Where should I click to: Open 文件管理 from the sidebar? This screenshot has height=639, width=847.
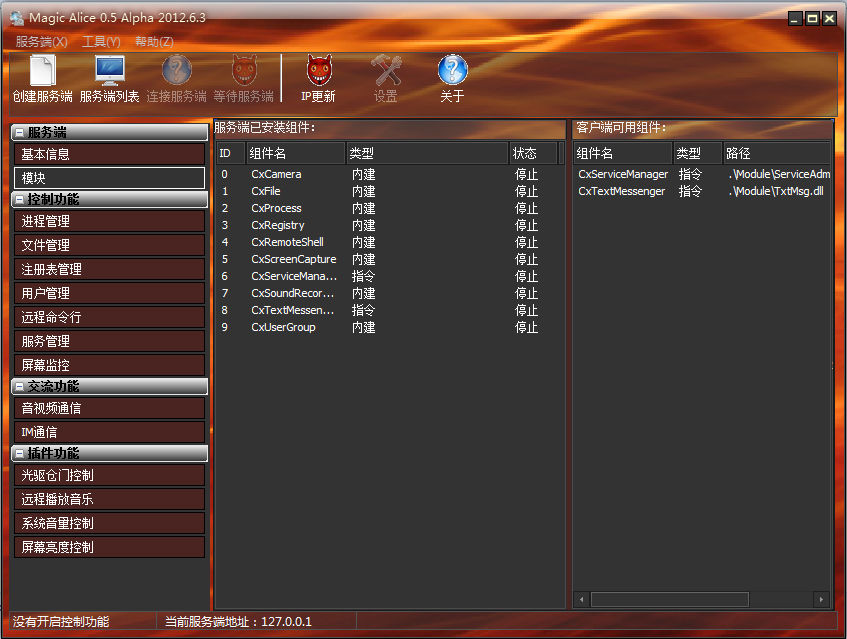pyautogui.click(x=110, y=245)
